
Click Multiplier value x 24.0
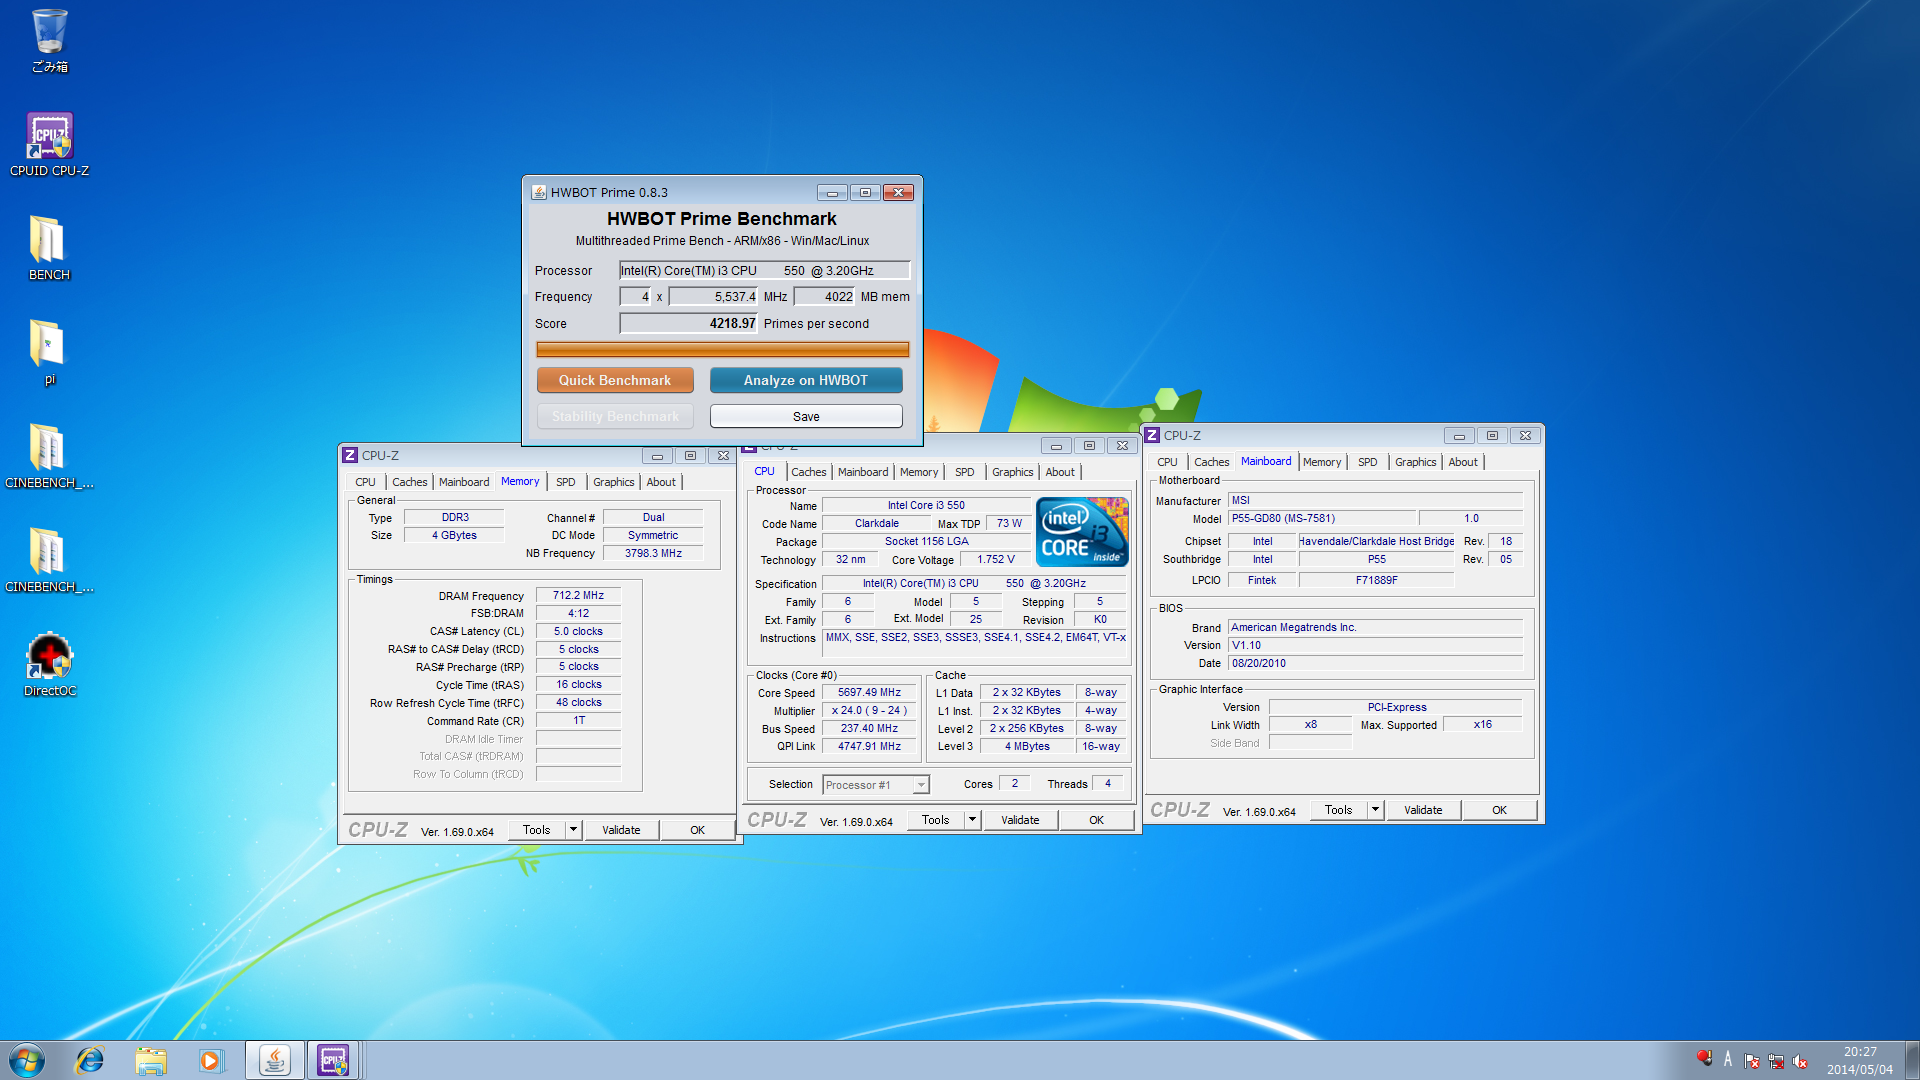(869, 710)
